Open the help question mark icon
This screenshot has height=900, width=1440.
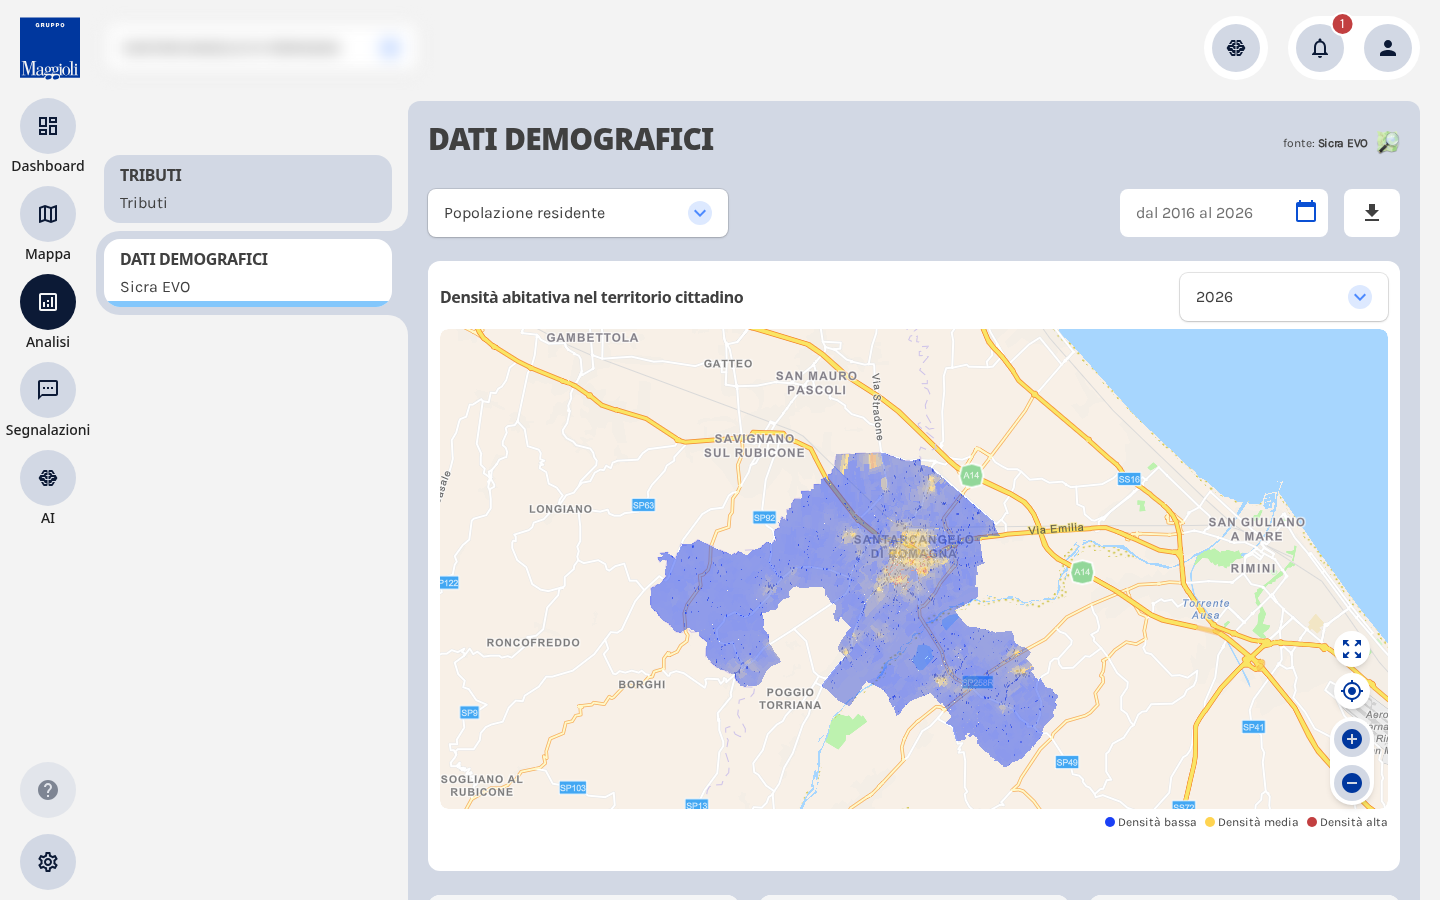click(x=48, y=790)
